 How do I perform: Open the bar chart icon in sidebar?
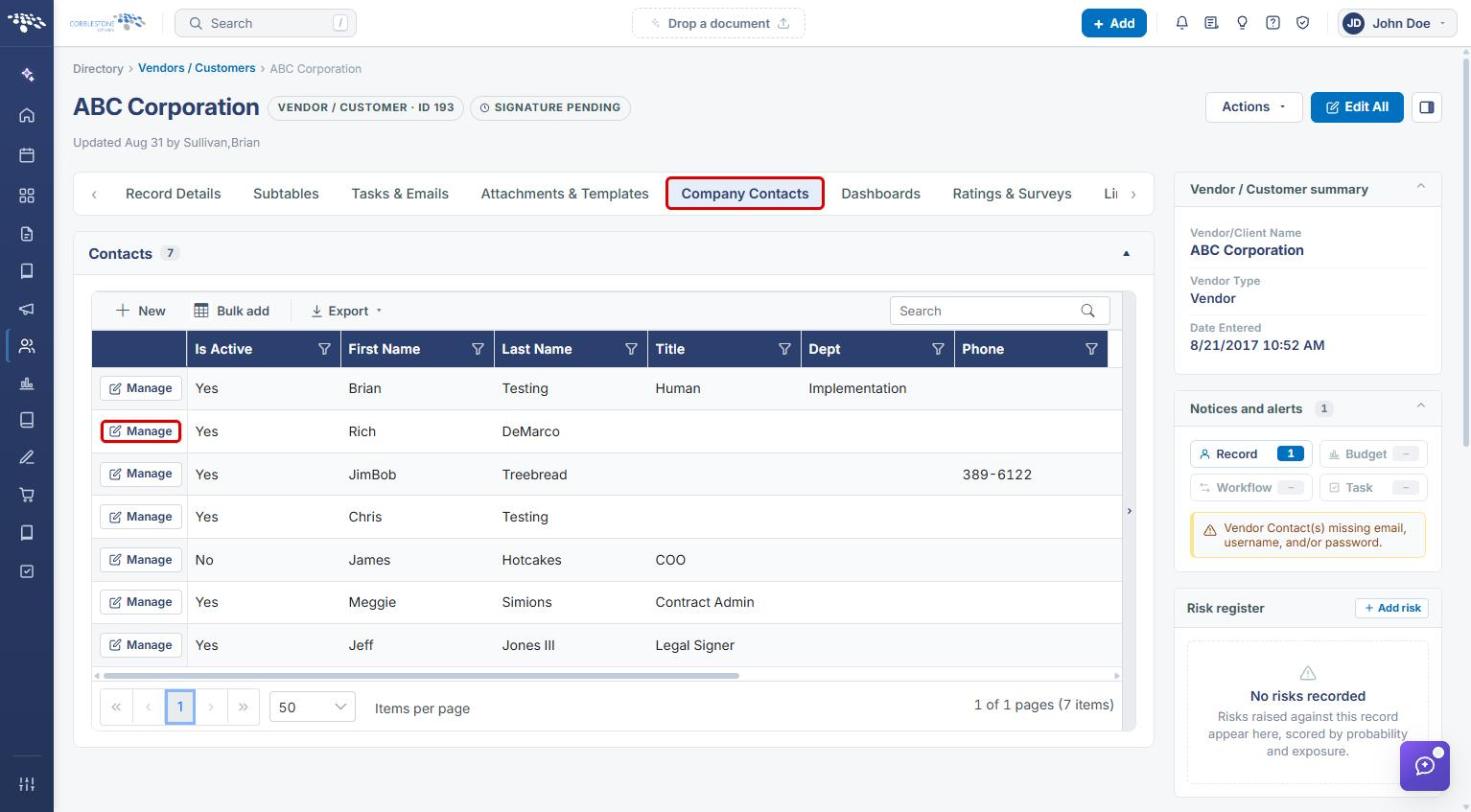(27, 383)
